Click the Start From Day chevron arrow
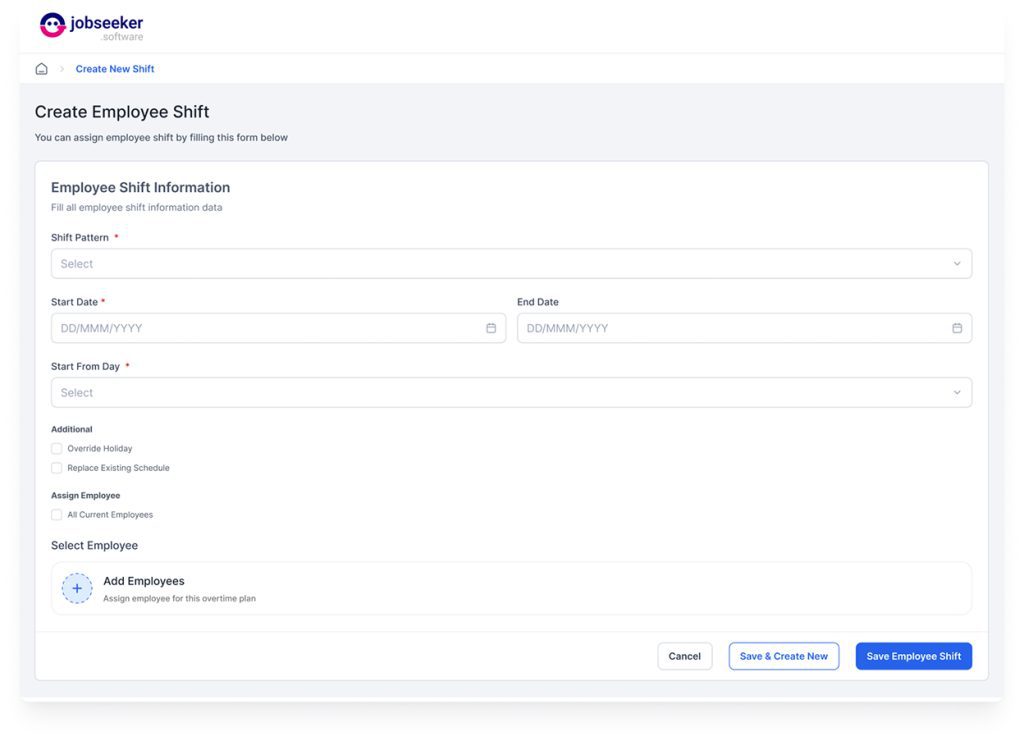1024x741 pixels. click(957, 393)
